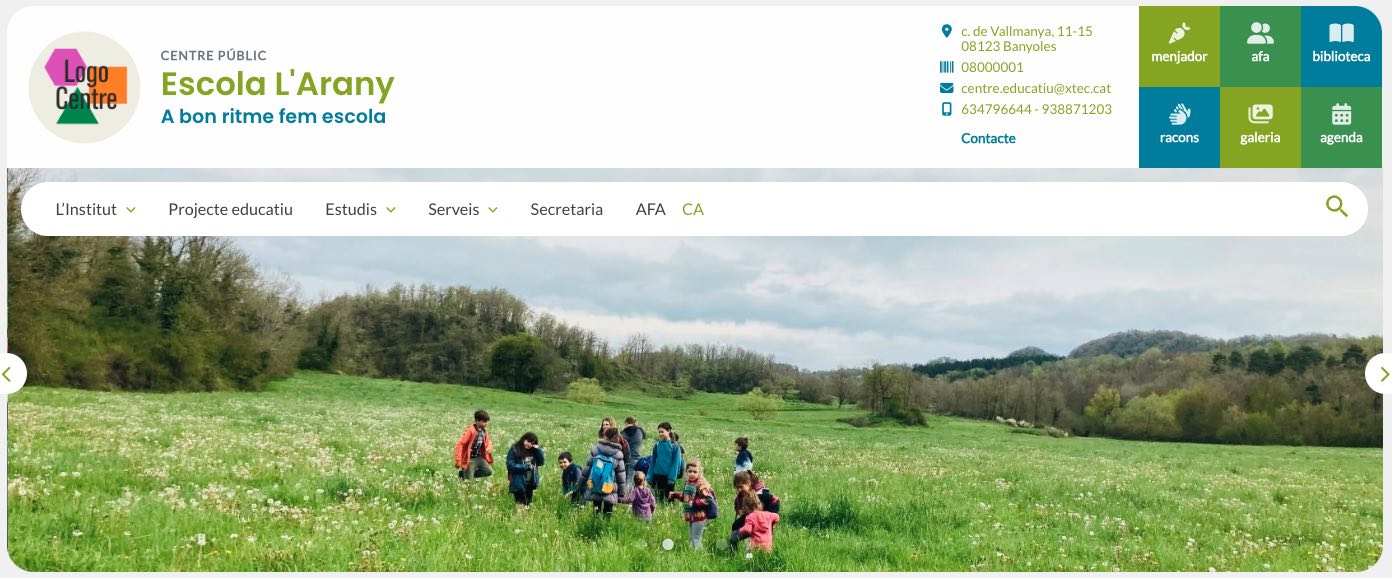Open the menjador tile with carrot icon
The width and height of the screenshot is (1392, 578).
pos(1179,46)
